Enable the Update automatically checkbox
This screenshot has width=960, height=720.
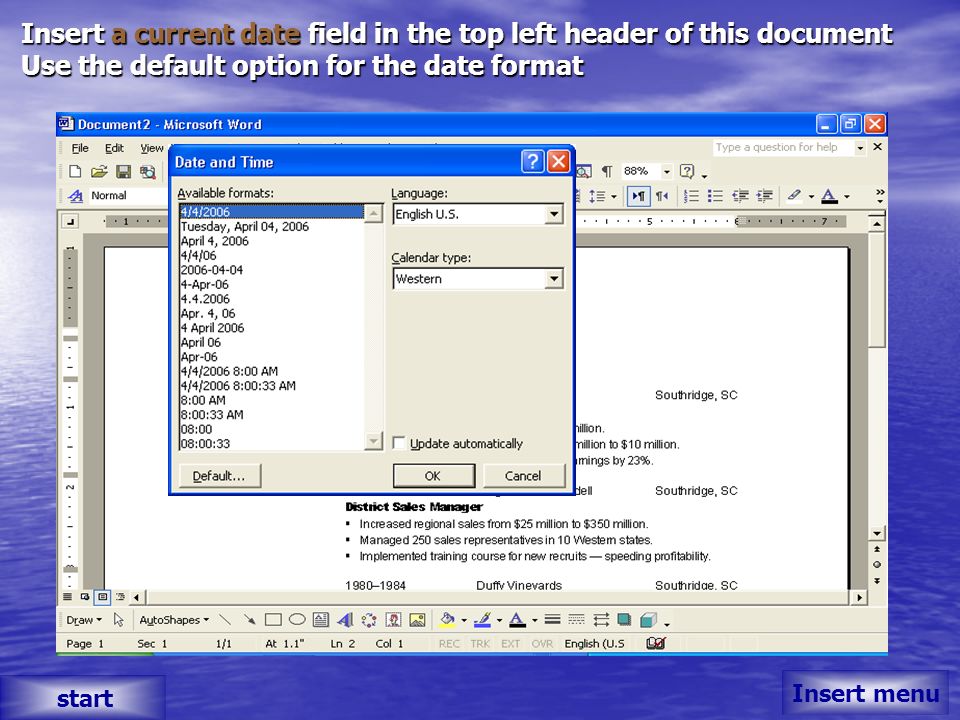(399, 443)
